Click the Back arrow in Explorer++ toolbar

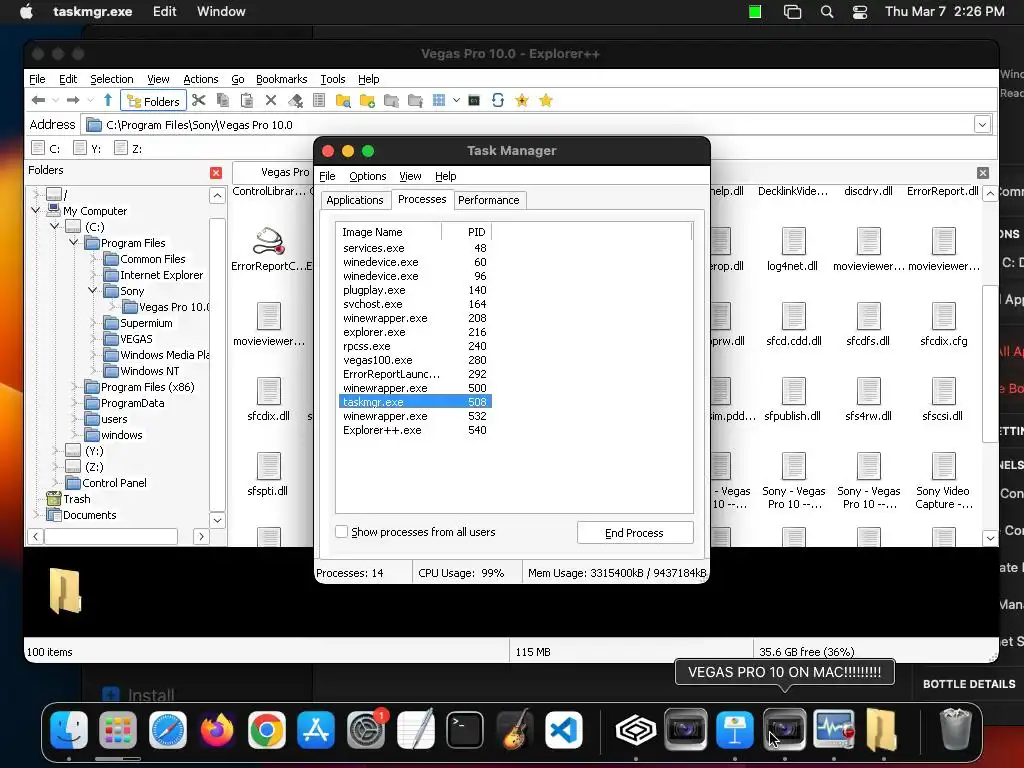[38, 101]
